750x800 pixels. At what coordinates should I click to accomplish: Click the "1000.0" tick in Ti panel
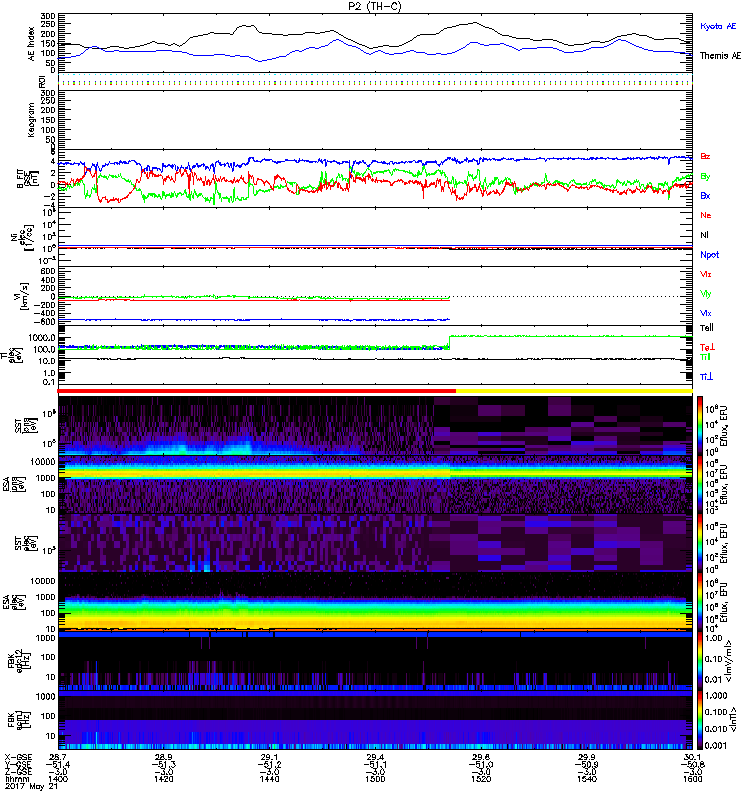coord(42,338)
